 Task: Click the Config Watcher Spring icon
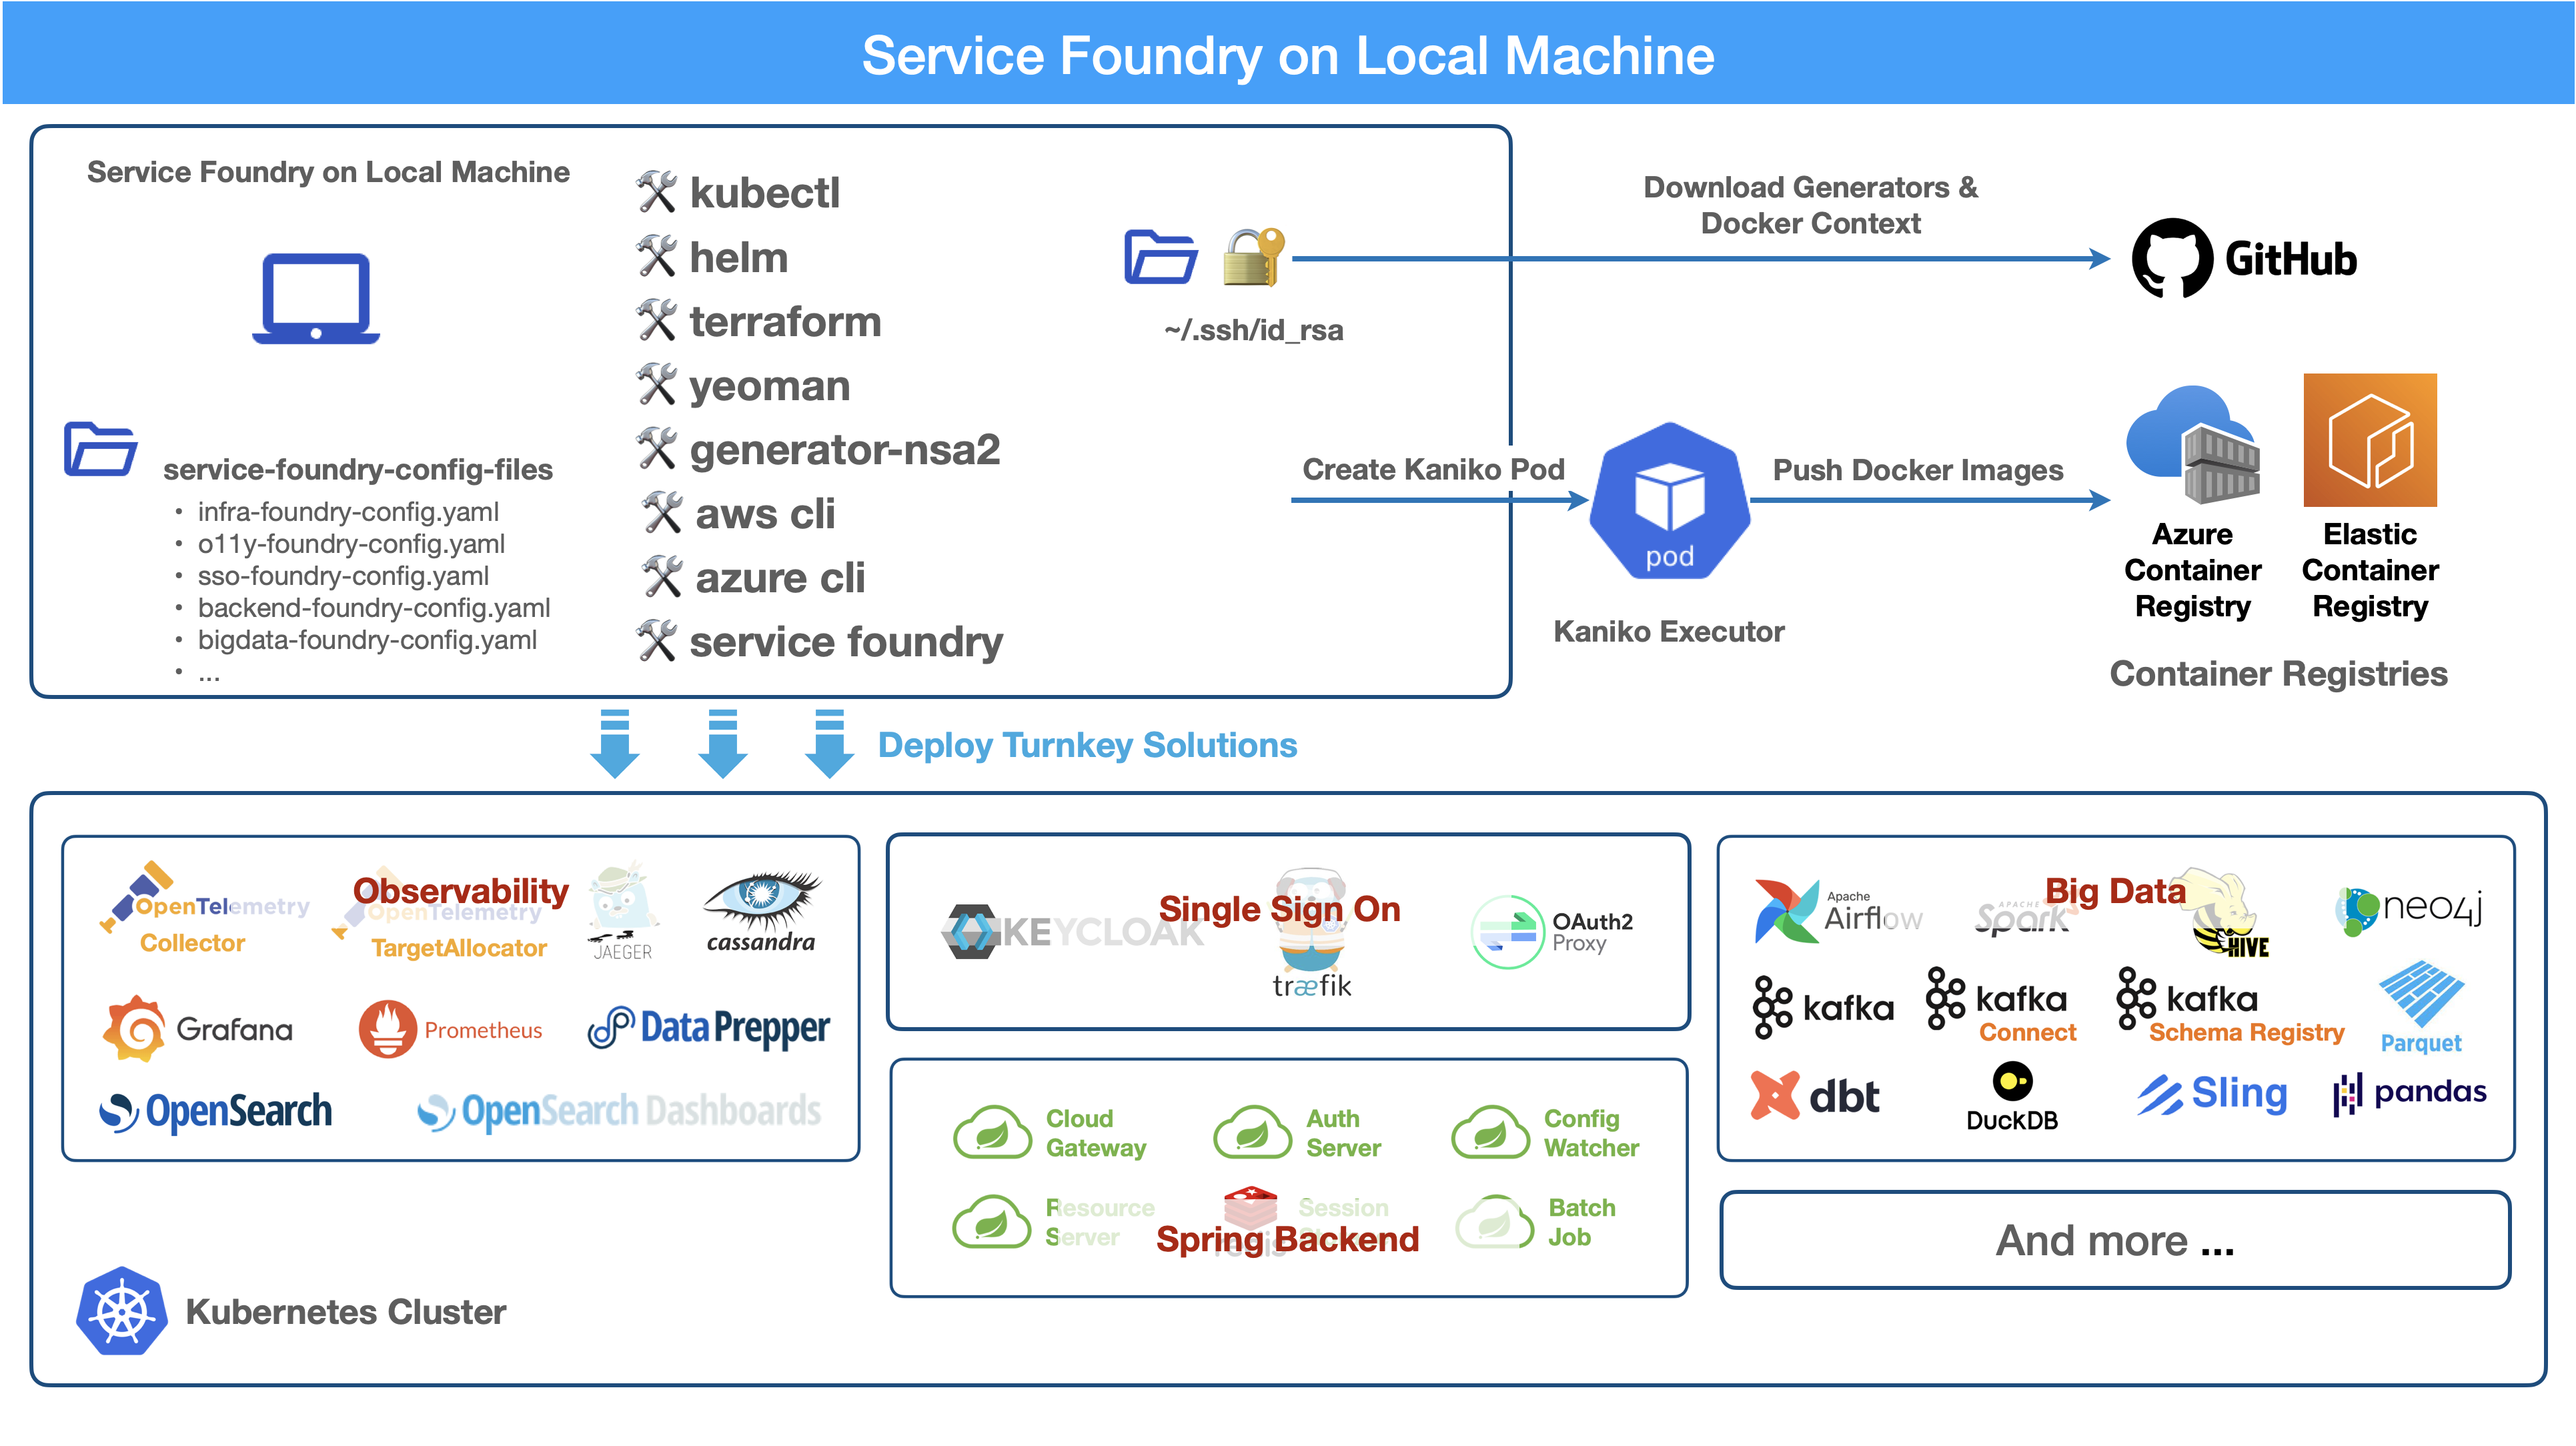(1490, 1132)
